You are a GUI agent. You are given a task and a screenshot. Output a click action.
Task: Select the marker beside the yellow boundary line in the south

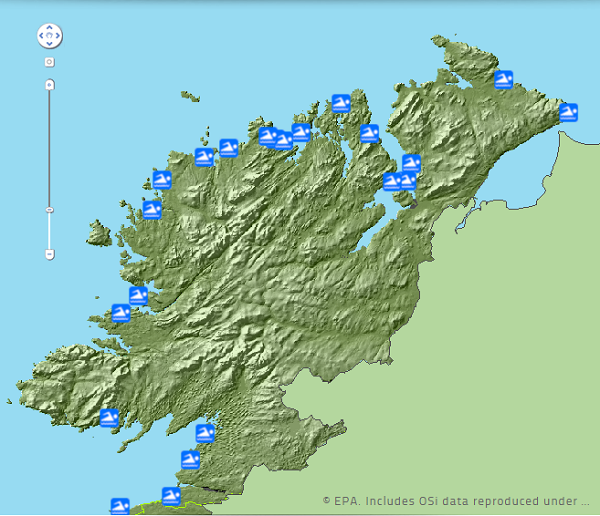pos(171,496)
